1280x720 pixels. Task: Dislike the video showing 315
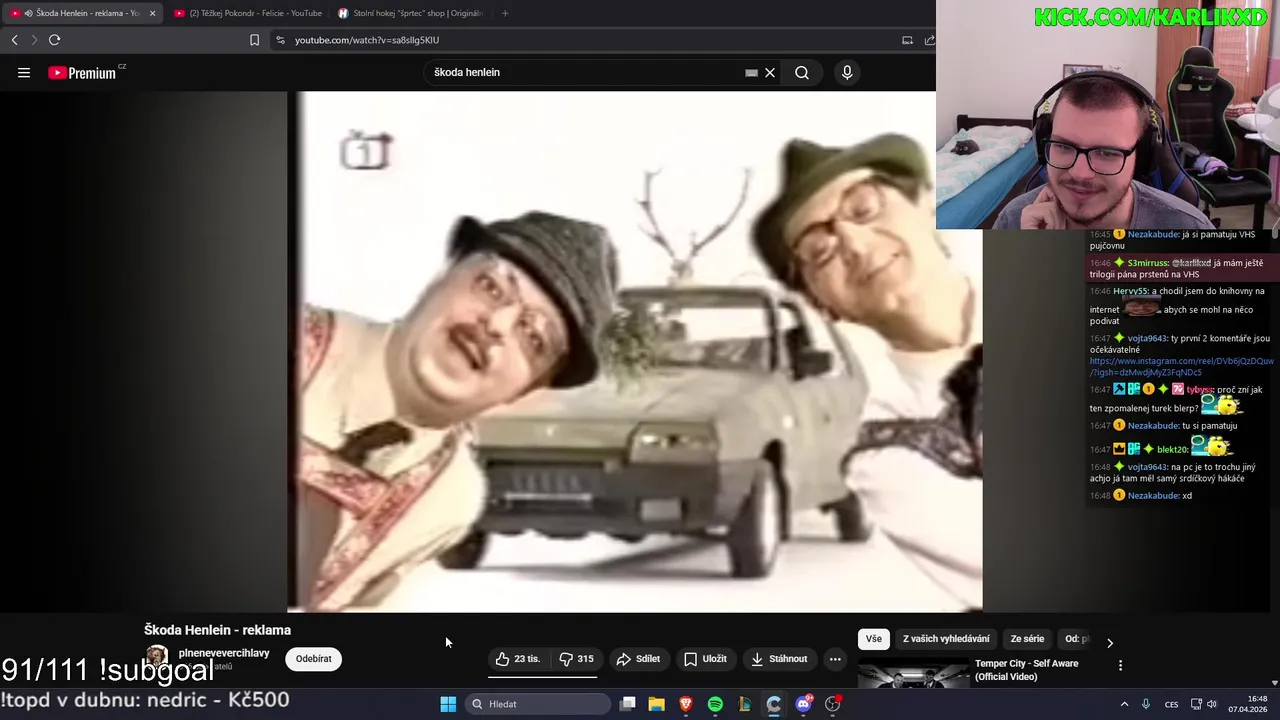(x=576, y=659)
